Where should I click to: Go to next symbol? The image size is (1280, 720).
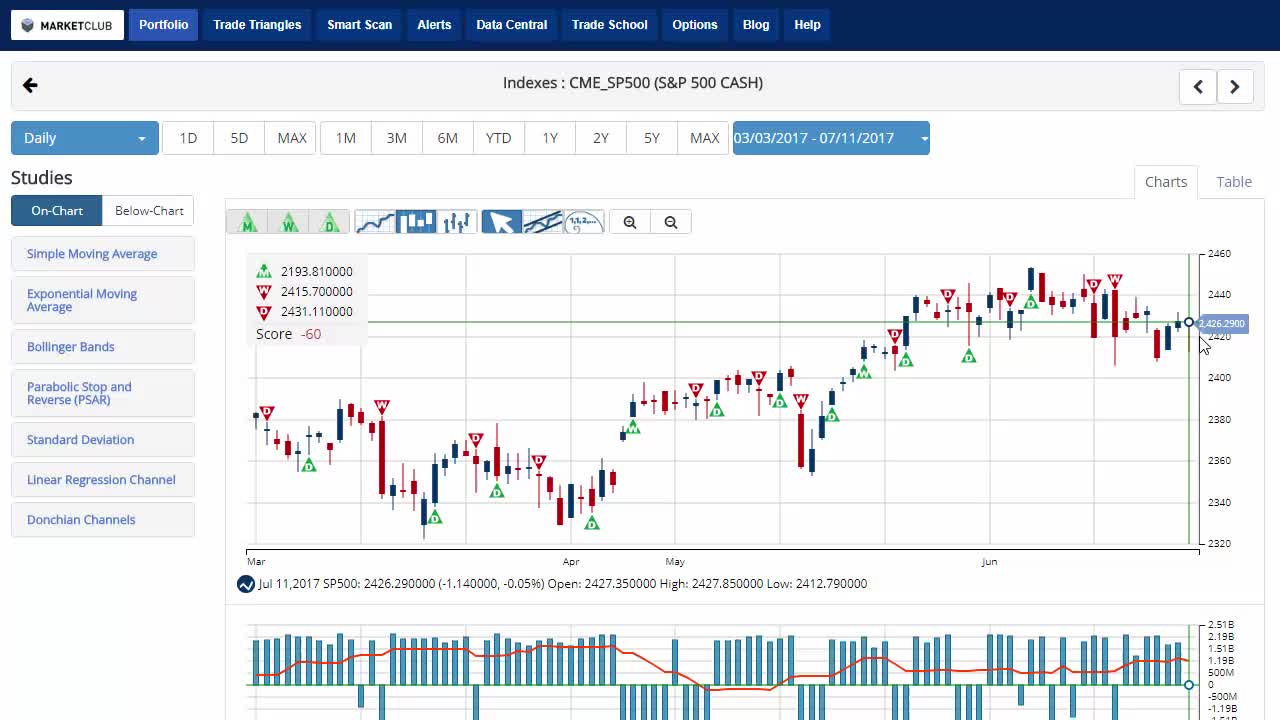1235,87
